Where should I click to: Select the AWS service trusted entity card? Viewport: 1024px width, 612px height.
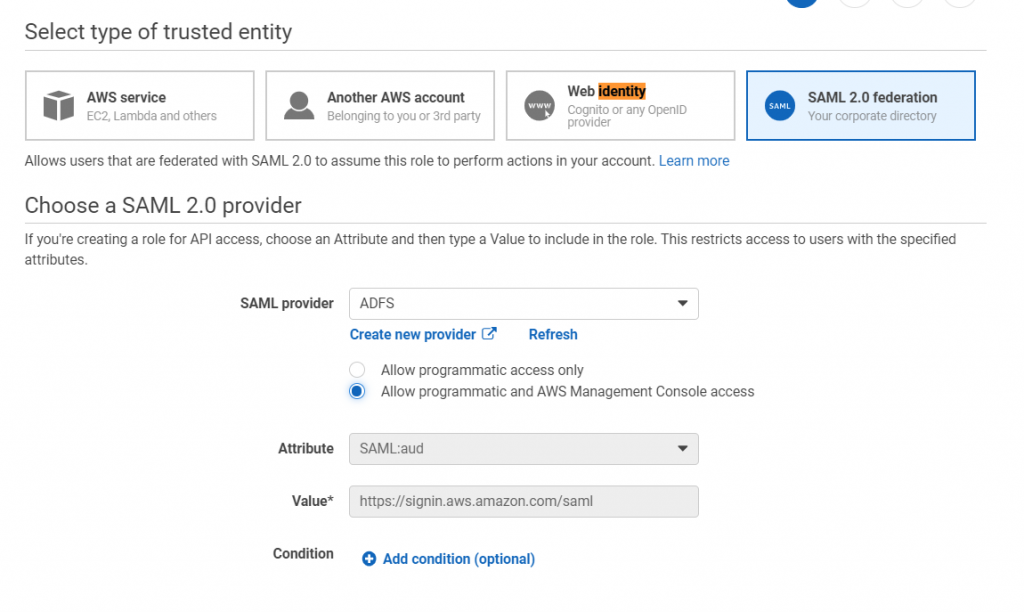139,105
